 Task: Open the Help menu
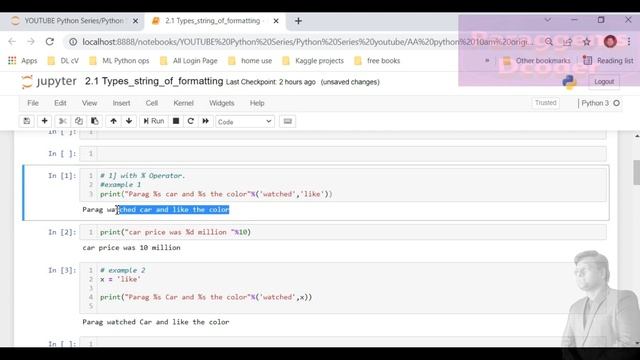click(x=257, y=103)
